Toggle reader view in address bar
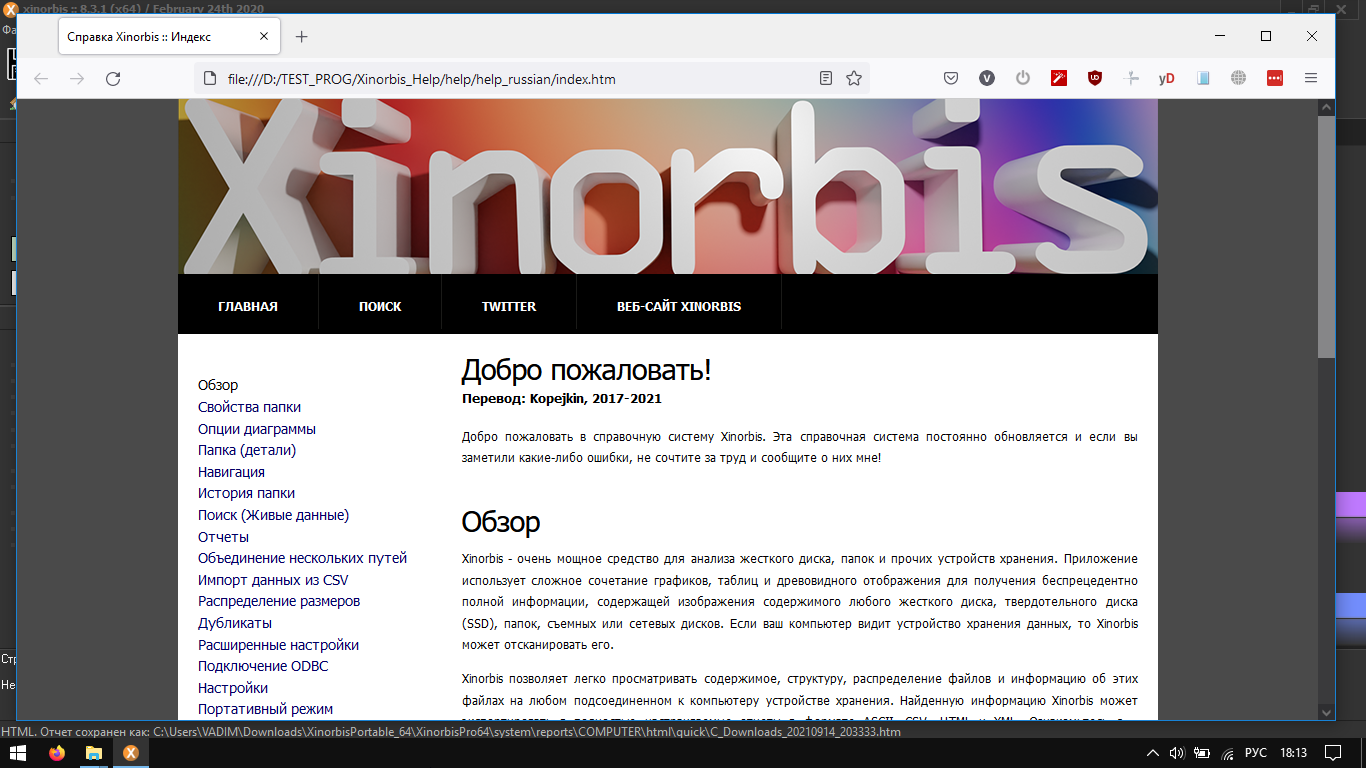The width and height of the screenshot is (1366, 768). pos(825,78)
